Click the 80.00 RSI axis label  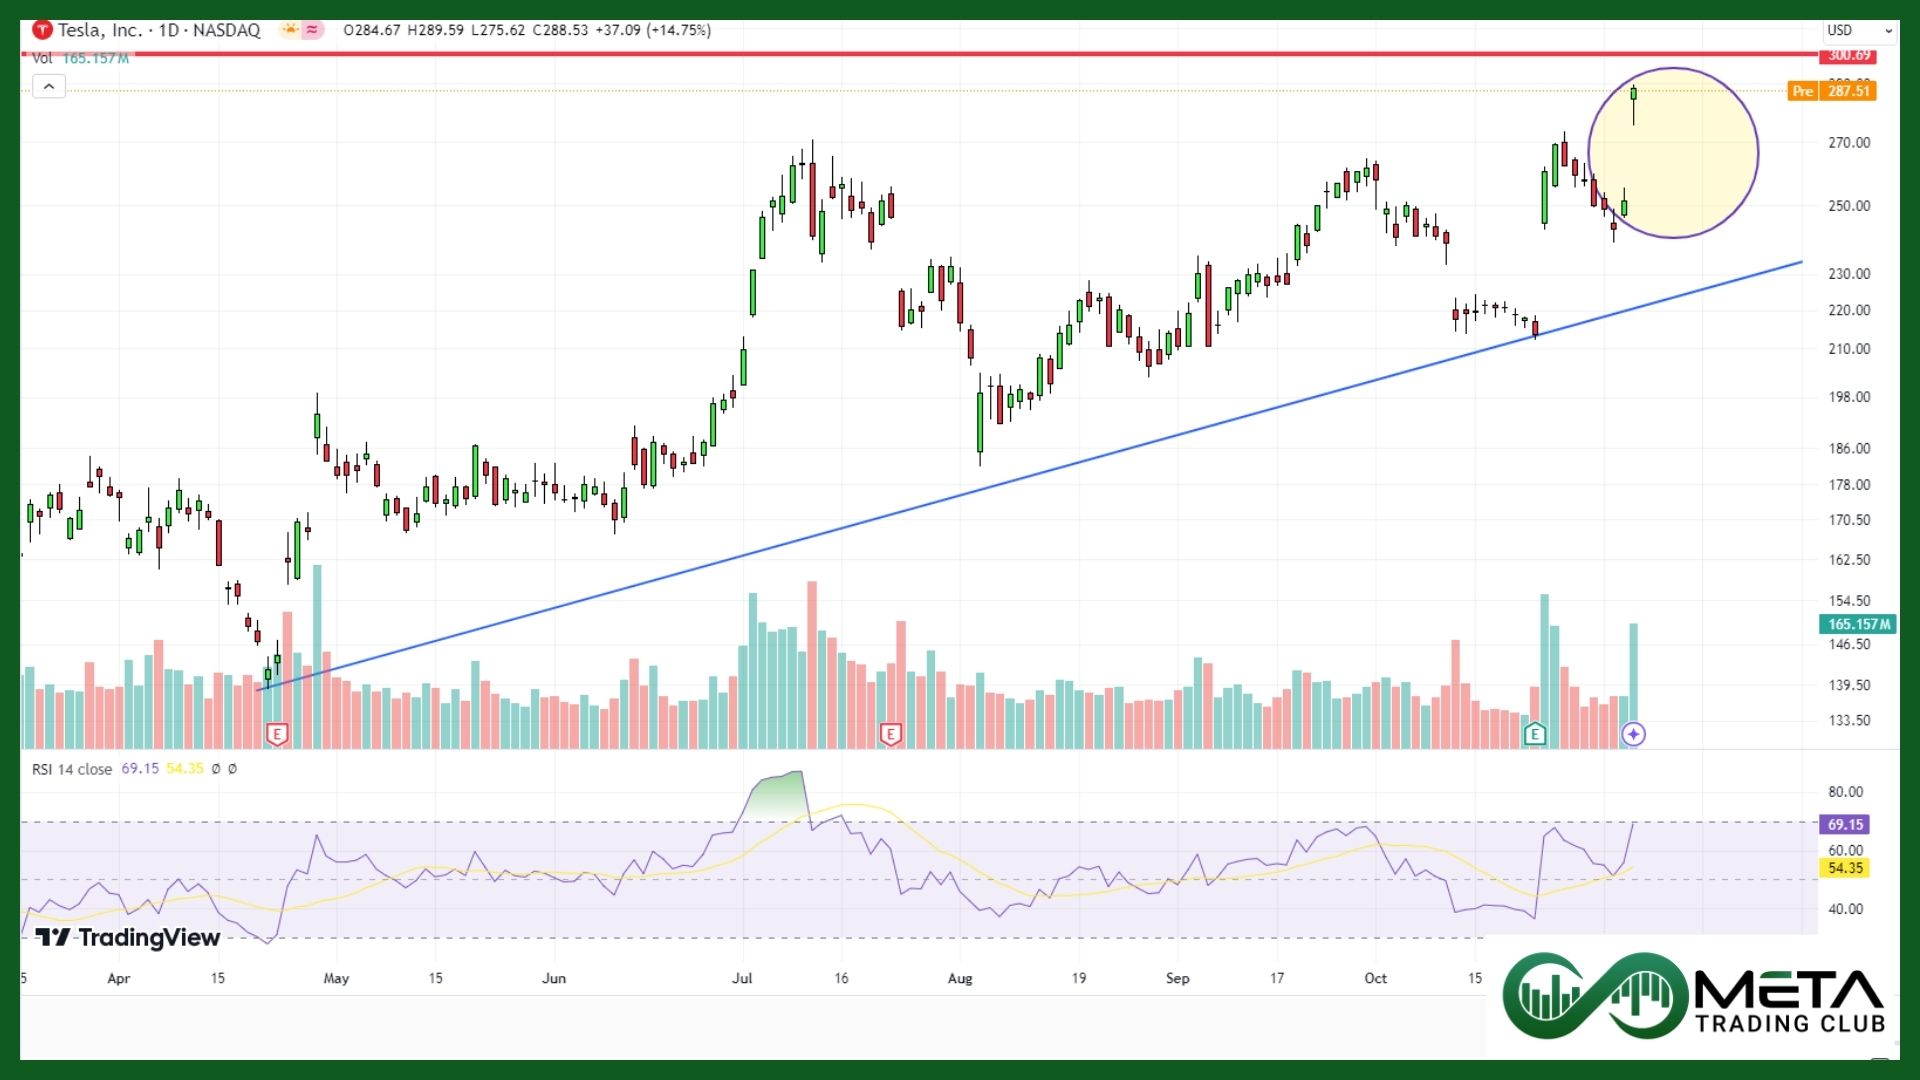(1846, 792)
